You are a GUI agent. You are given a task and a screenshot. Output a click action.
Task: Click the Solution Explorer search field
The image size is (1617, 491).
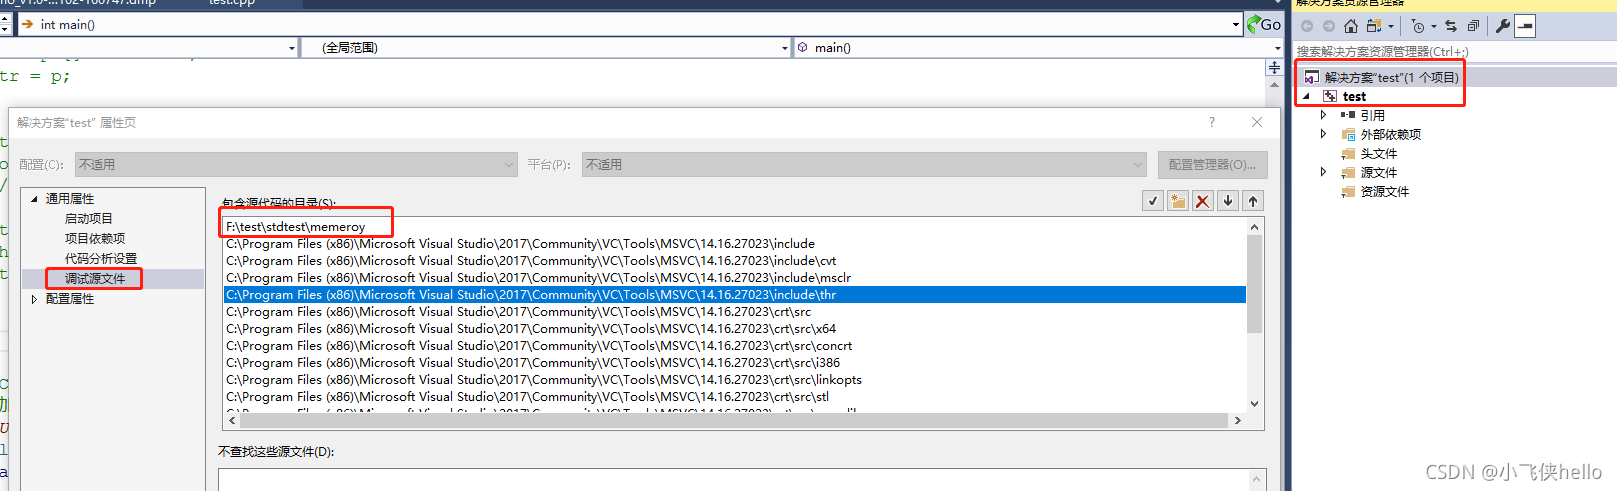(1455, 51)
